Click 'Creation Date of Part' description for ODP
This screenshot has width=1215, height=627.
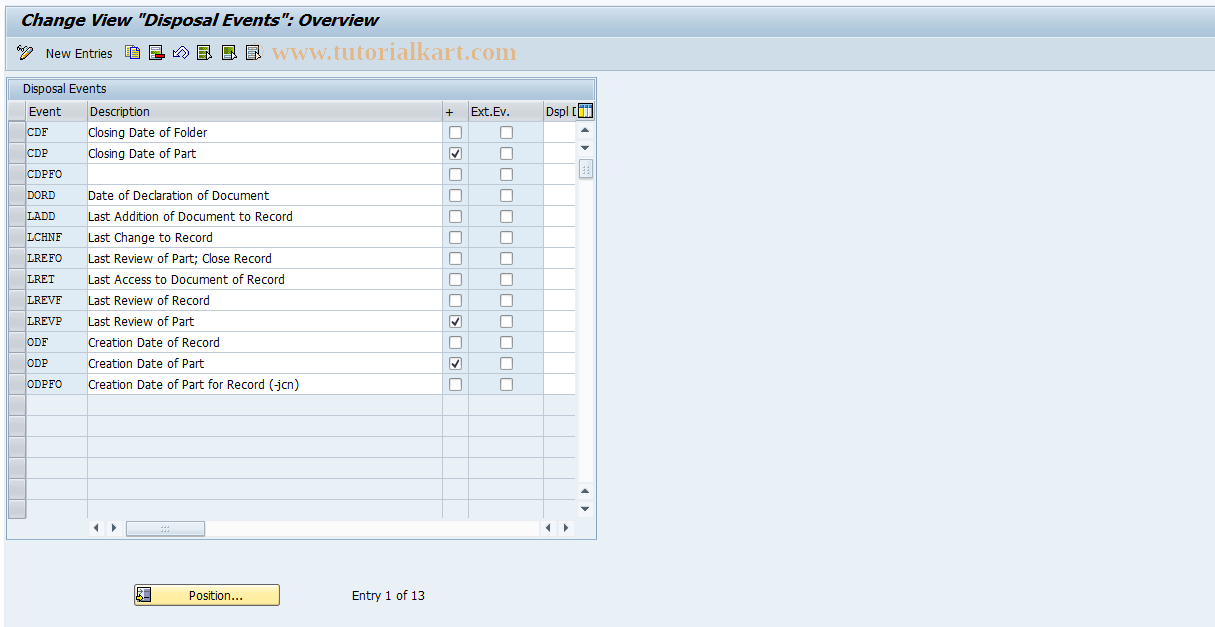pos(265,363)
